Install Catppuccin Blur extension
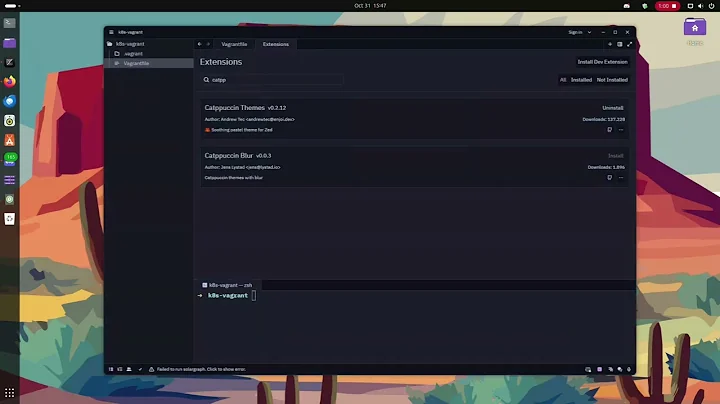720x404 pixels. click(x=615, y=156)
